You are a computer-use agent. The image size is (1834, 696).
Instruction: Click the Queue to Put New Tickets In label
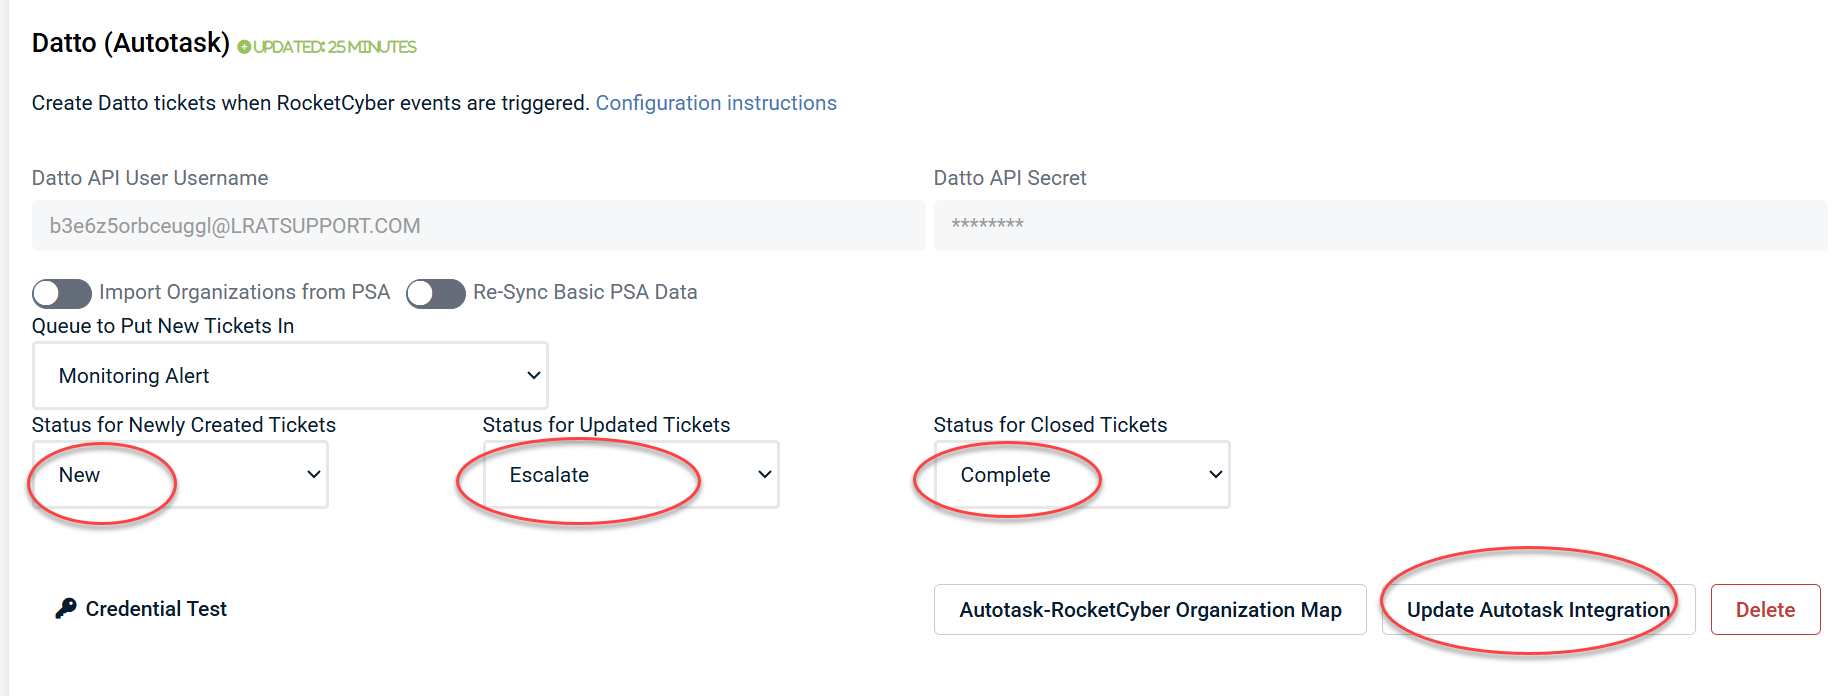[163, 326]
